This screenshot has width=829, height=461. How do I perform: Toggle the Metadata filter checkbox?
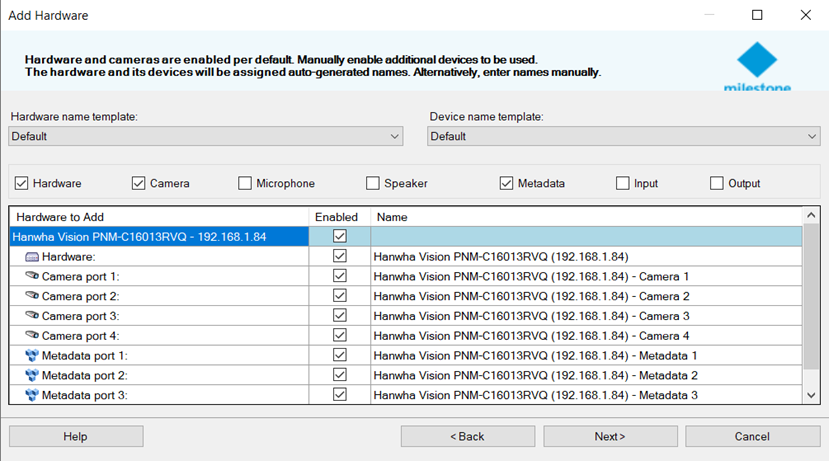pyautogui.click(x=506, y=183)
